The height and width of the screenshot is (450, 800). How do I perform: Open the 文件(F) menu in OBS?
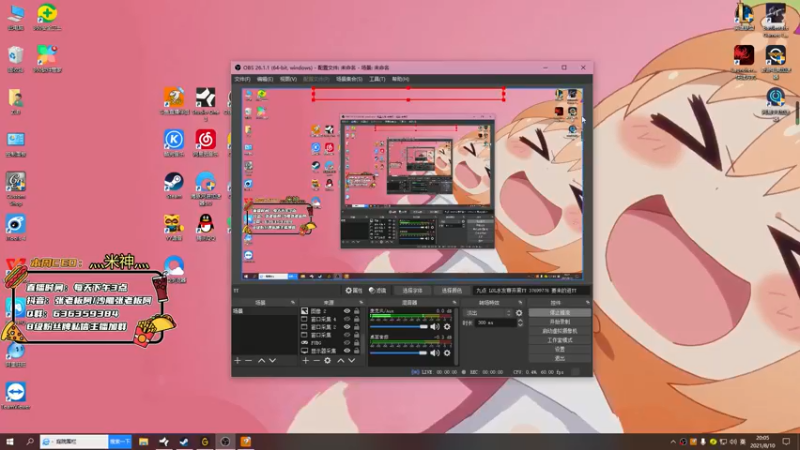coord(242,79)
